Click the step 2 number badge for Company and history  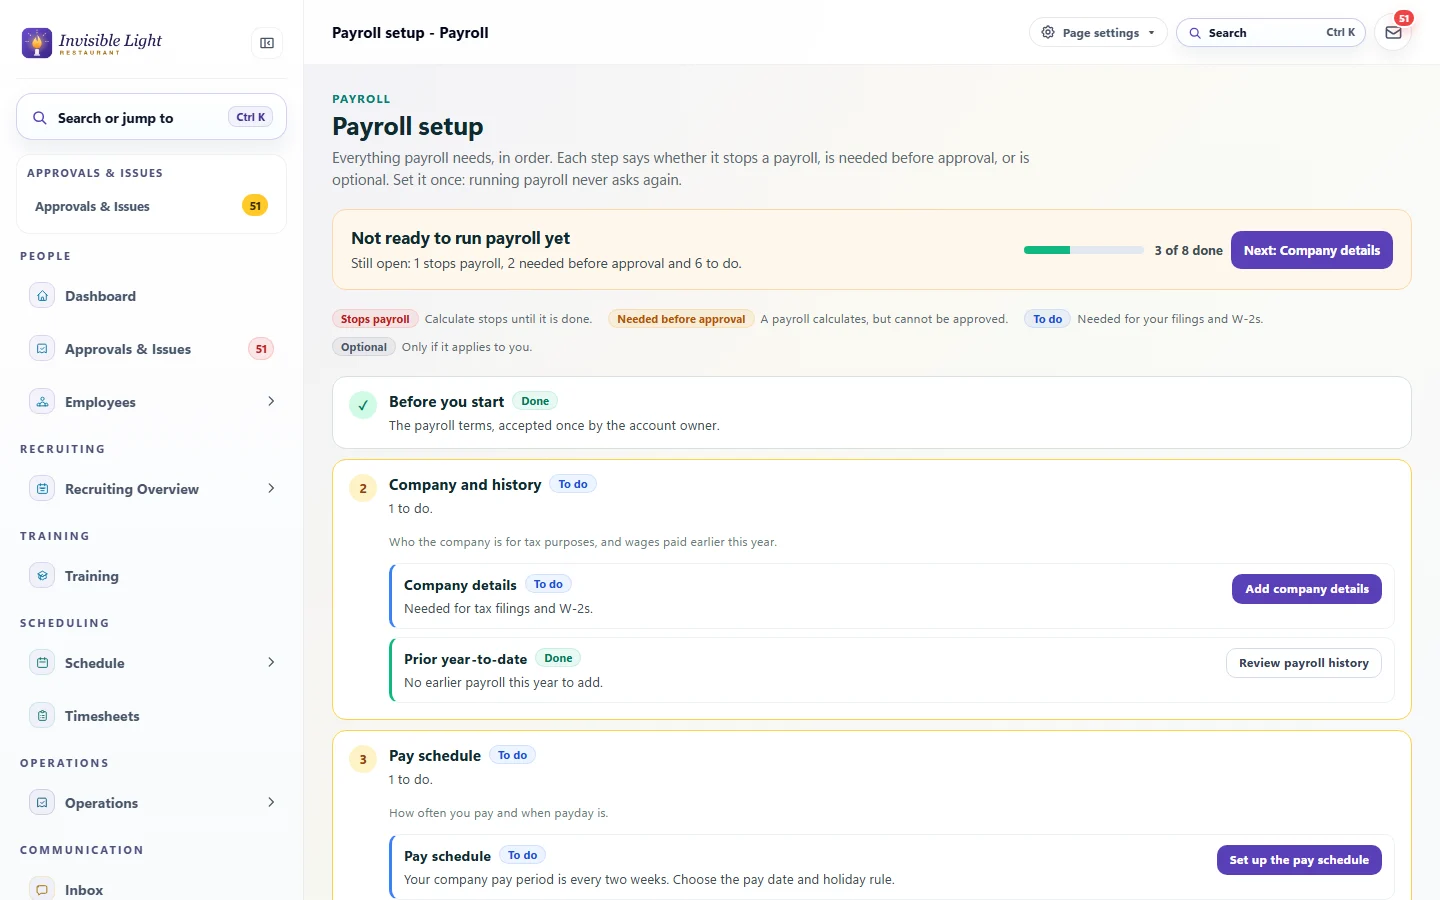pos(363,488)
